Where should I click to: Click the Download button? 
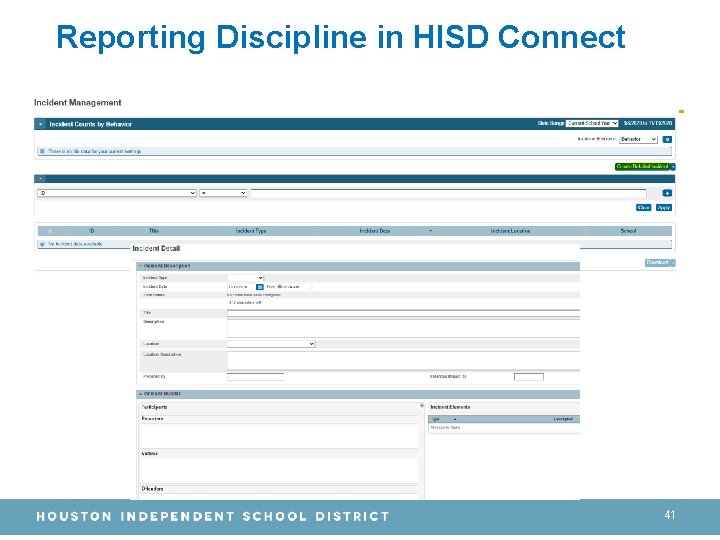(x=657, y=263)
